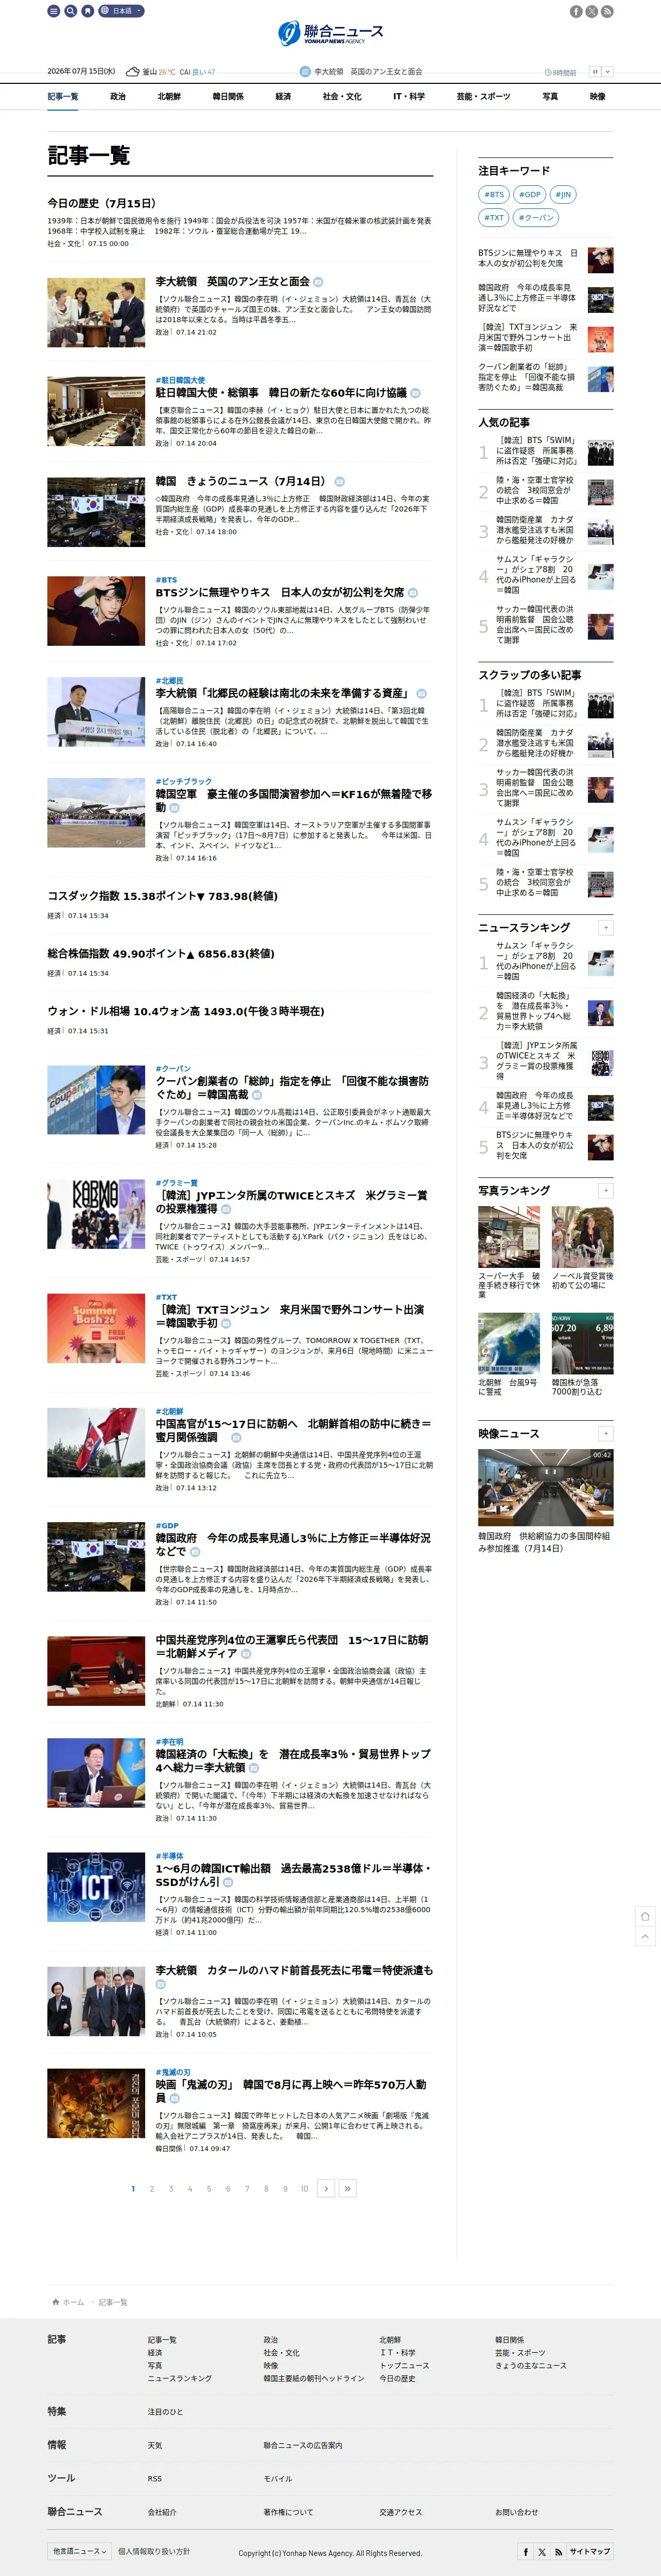Open the 芸能・スポーツ nav tab
The width and height of the screenshot is (661, 2576).
483,97
